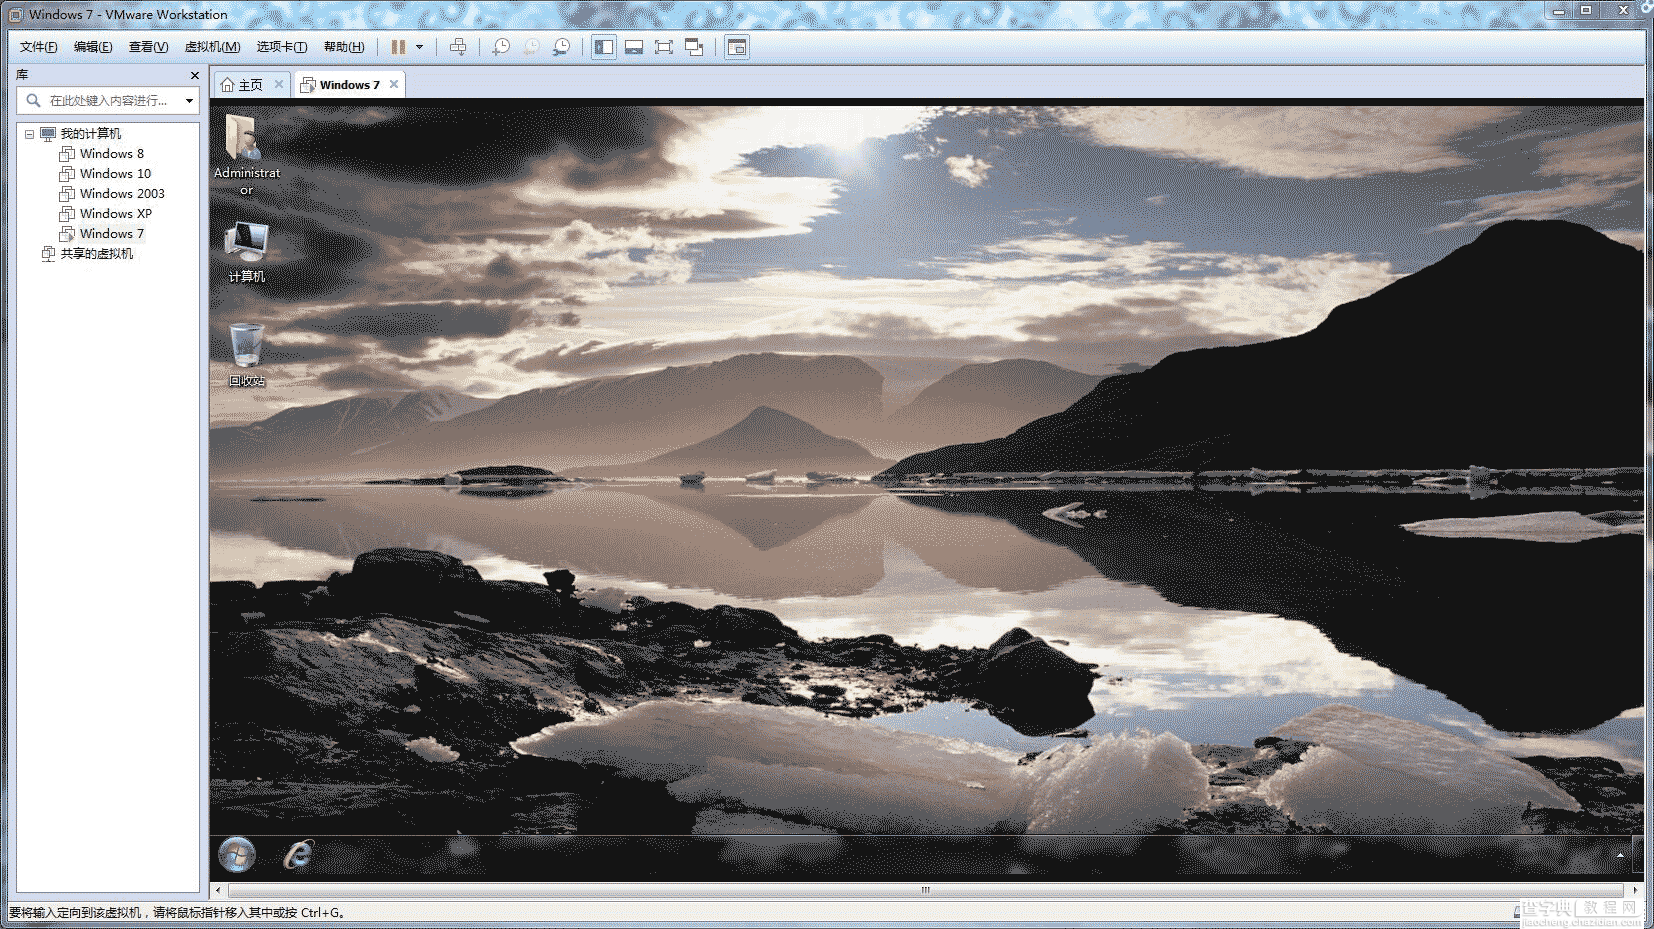Open the 虚拟机(M) menu
1654x929 pixels.
[212, 47]
